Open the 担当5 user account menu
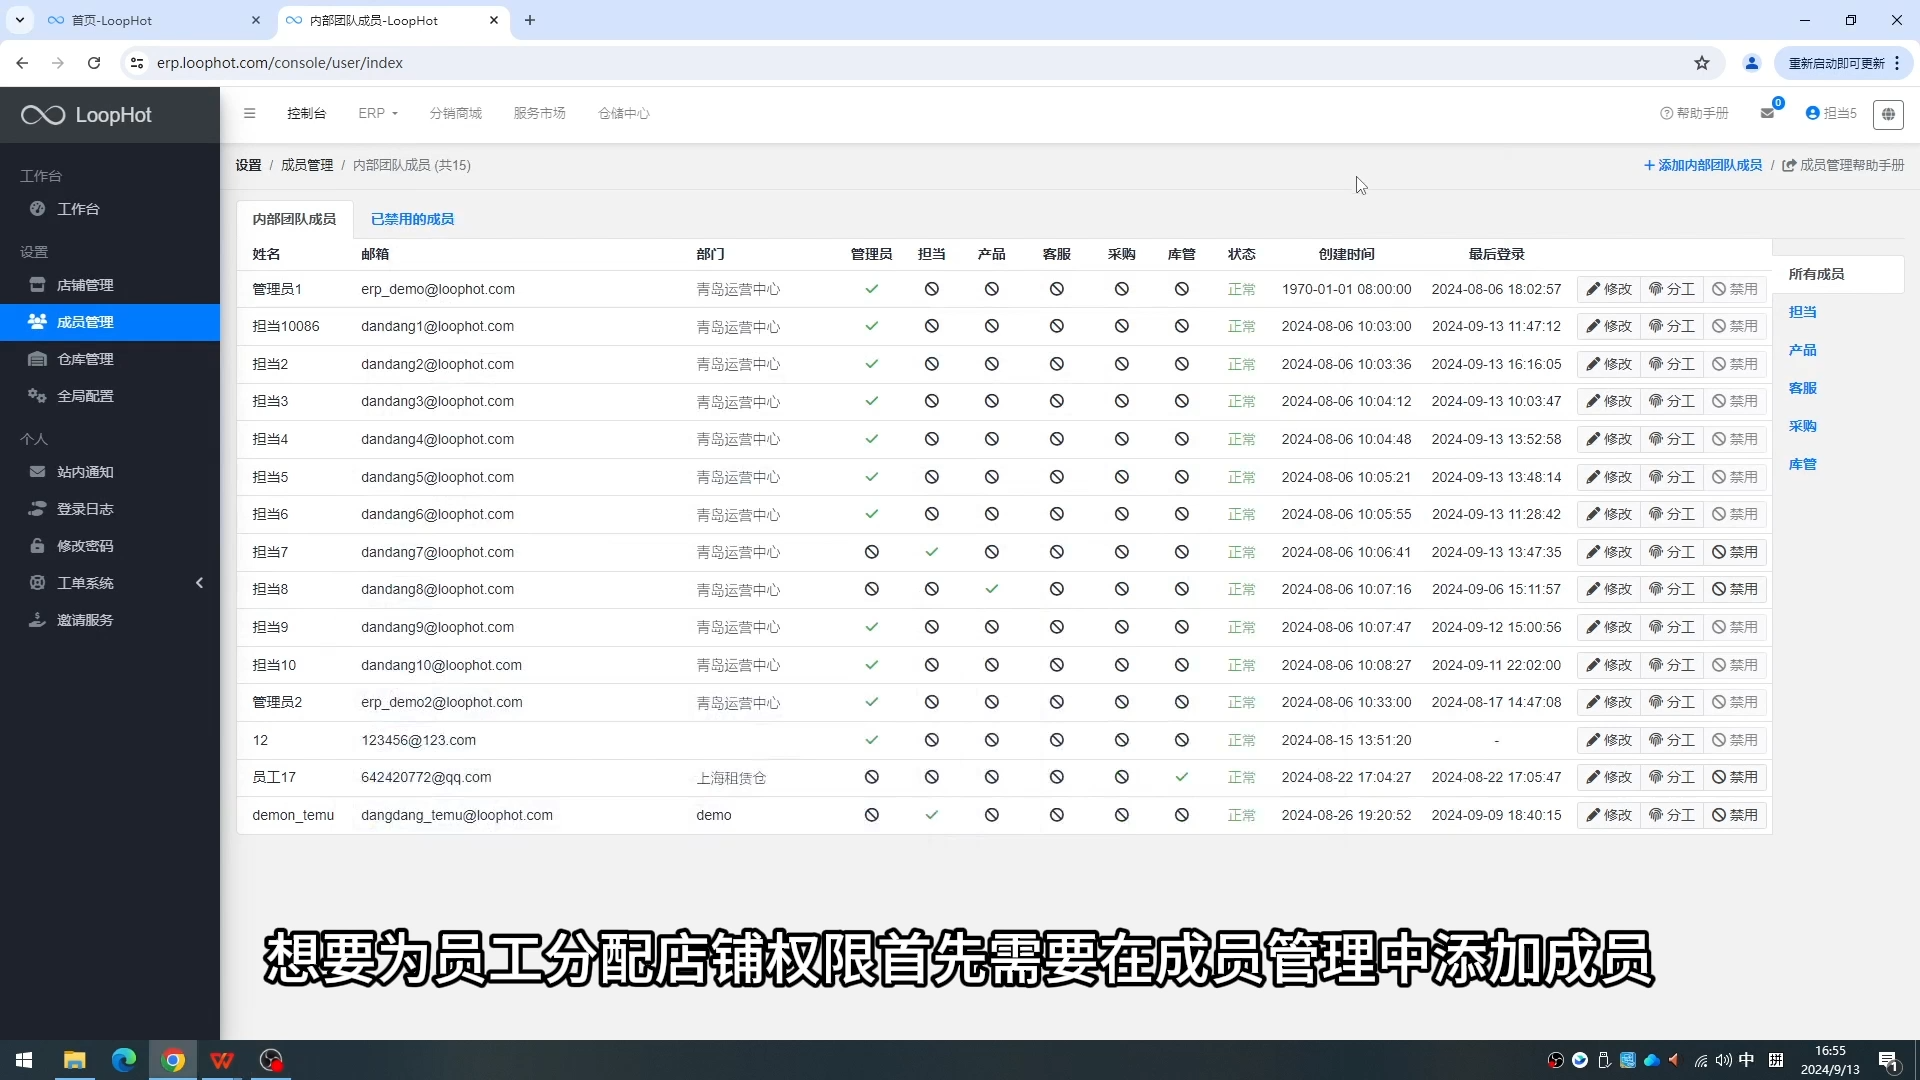The image size is (1920, 1080). [1830, 113]
